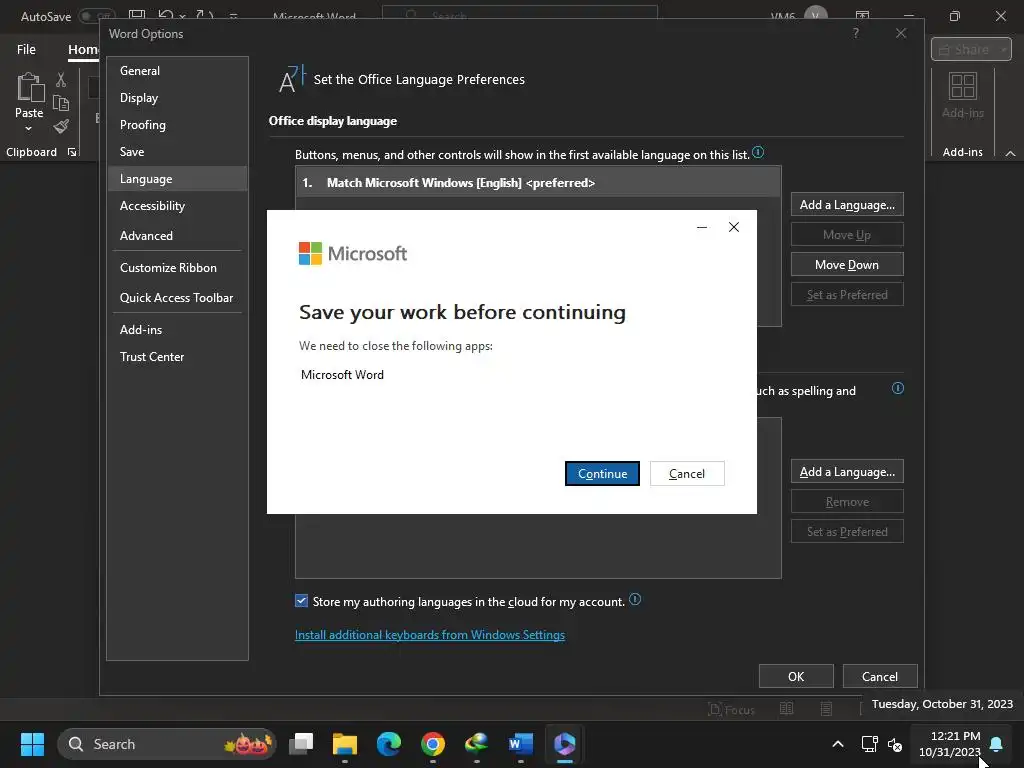Collapse the ribbon with chevron arrow
1024x768 pixels.
1010,153
